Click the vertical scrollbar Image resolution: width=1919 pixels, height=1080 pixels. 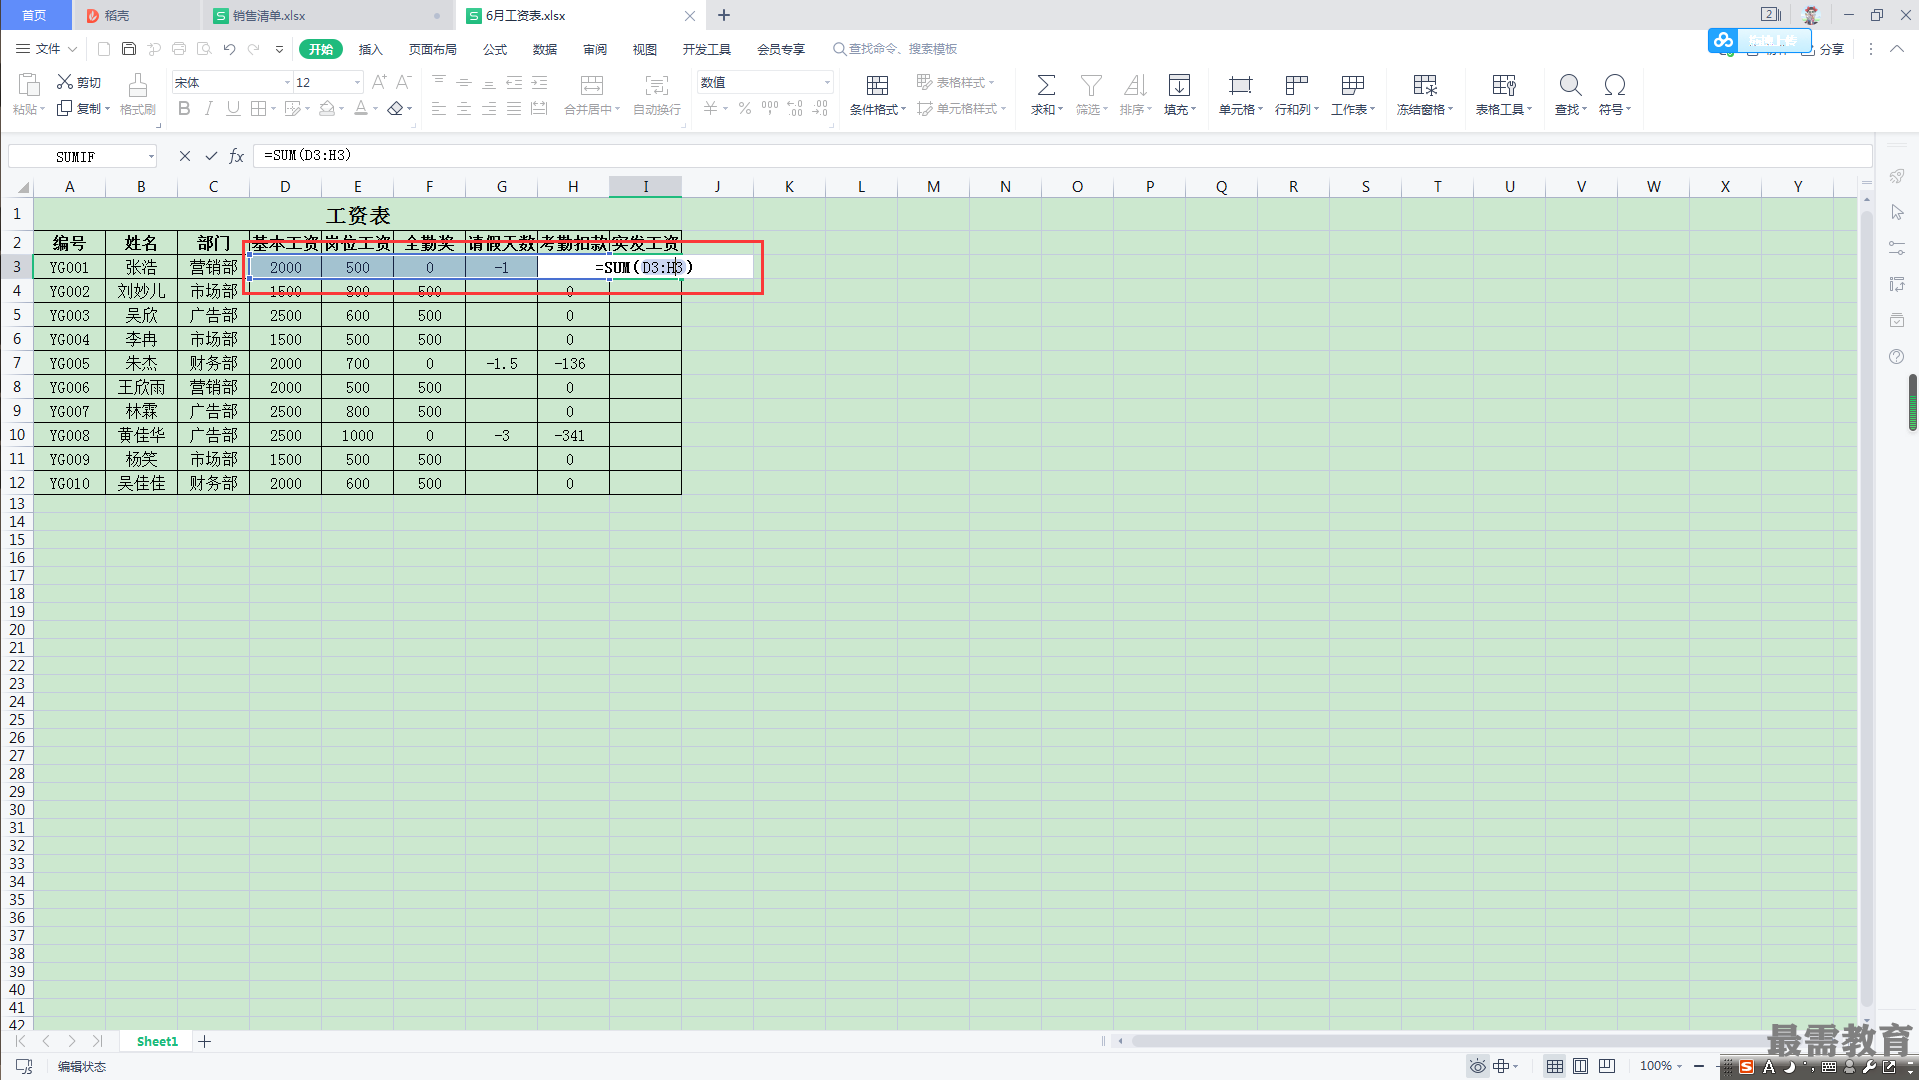1866,608
